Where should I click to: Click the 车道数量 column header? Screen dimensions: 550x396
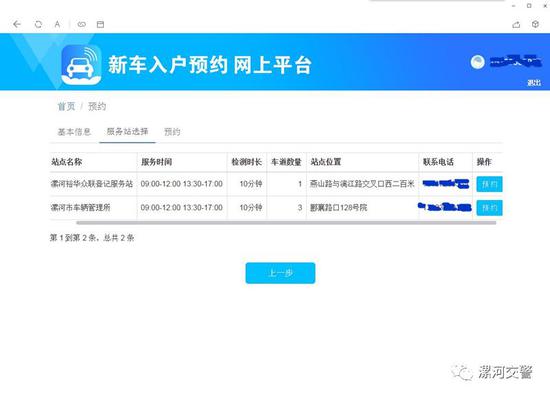(x=286, y=162)
